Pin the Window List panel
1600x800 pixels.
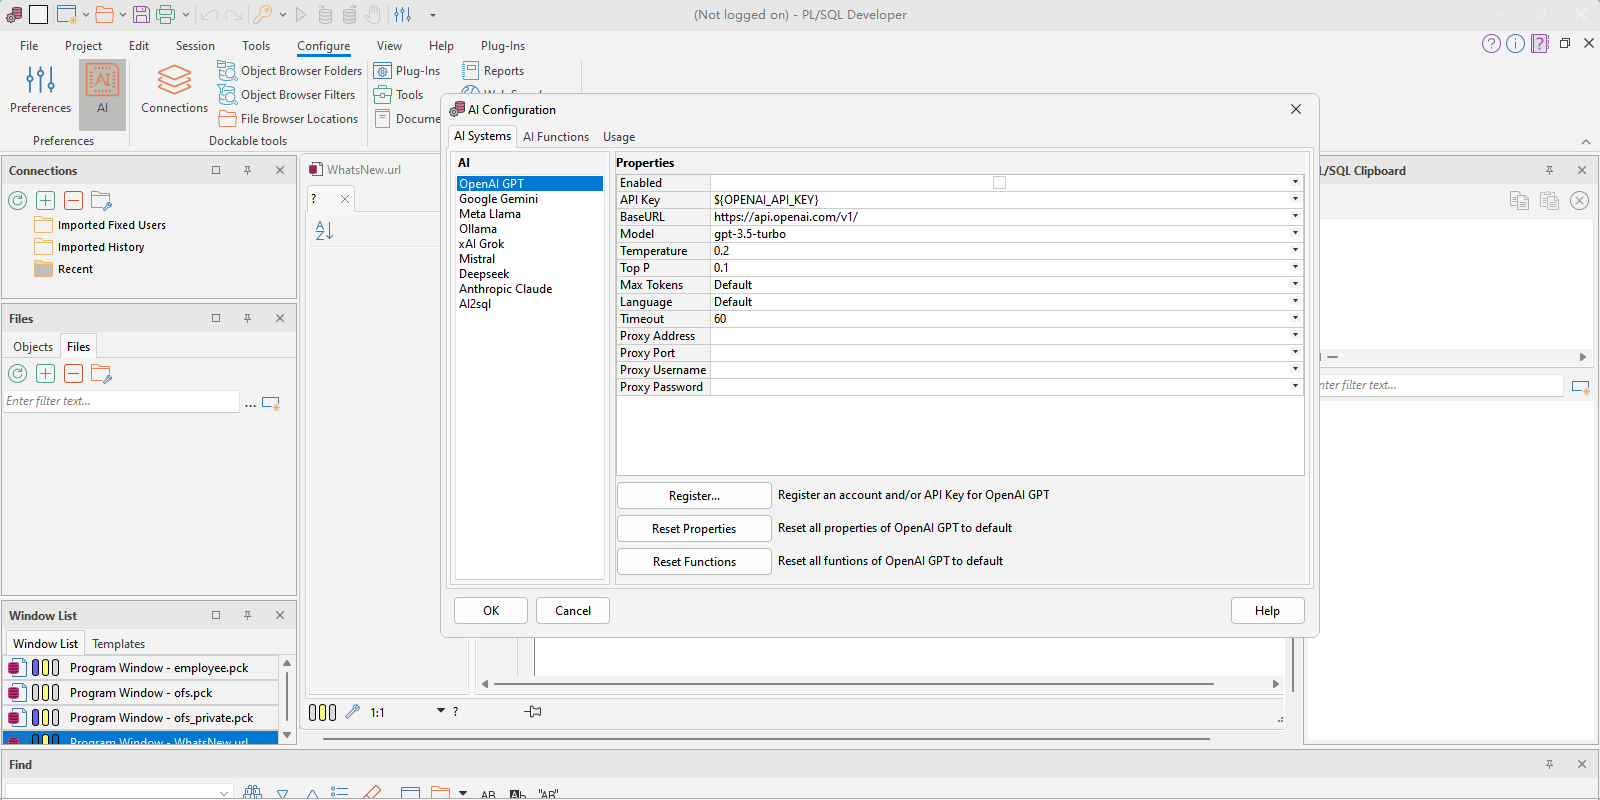[x=247, y=615]
